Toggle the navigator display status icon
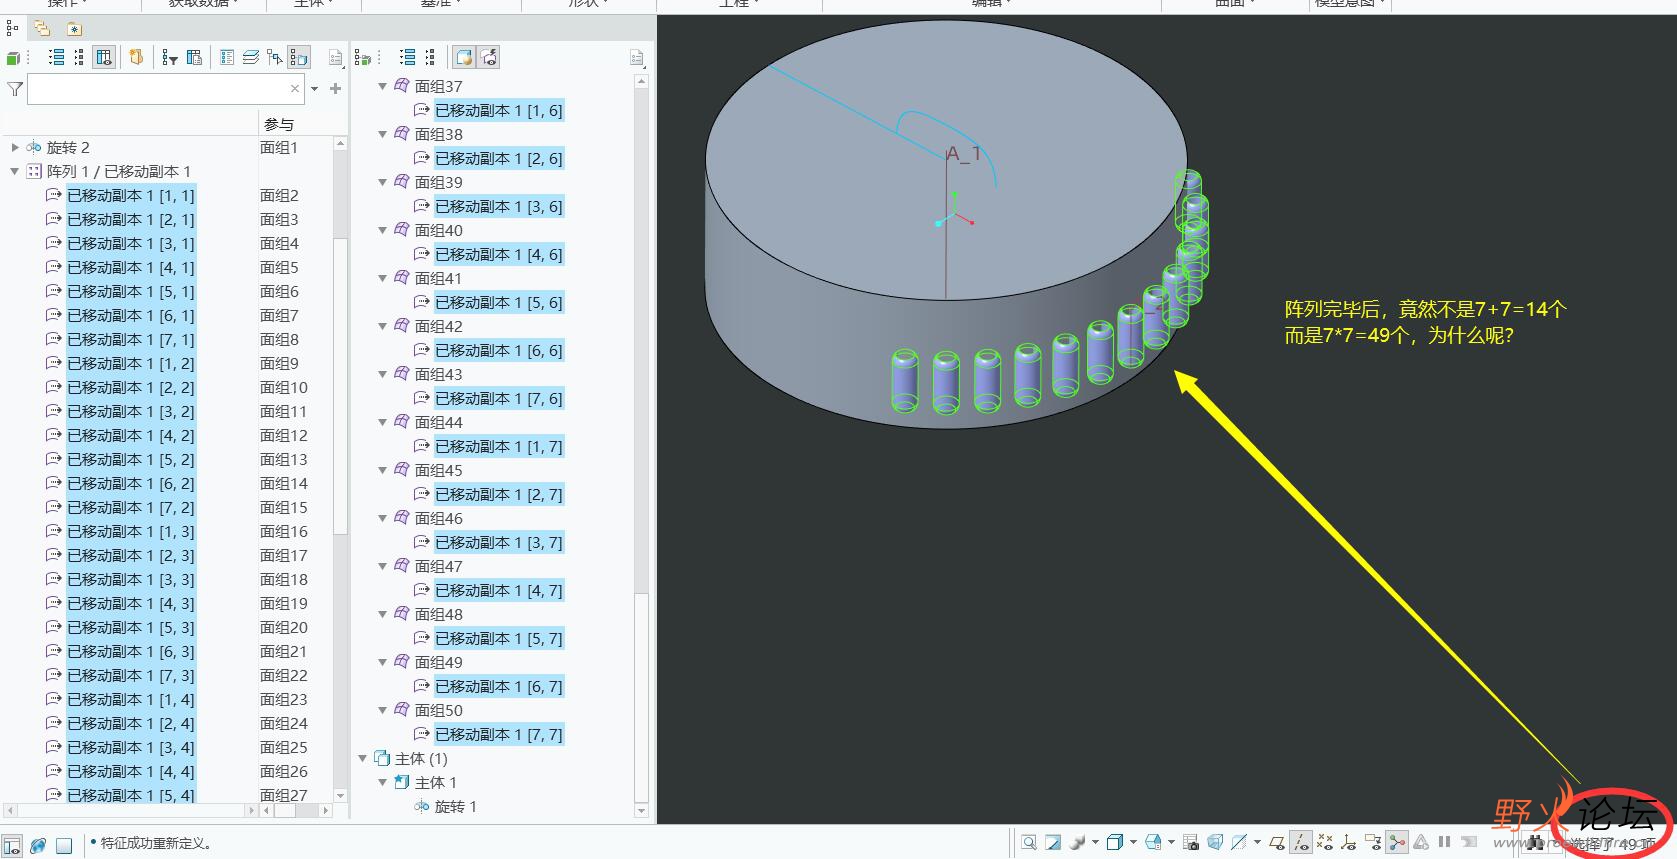The height and width of the screenshot is (859, 1677). (x=13, y=845)
